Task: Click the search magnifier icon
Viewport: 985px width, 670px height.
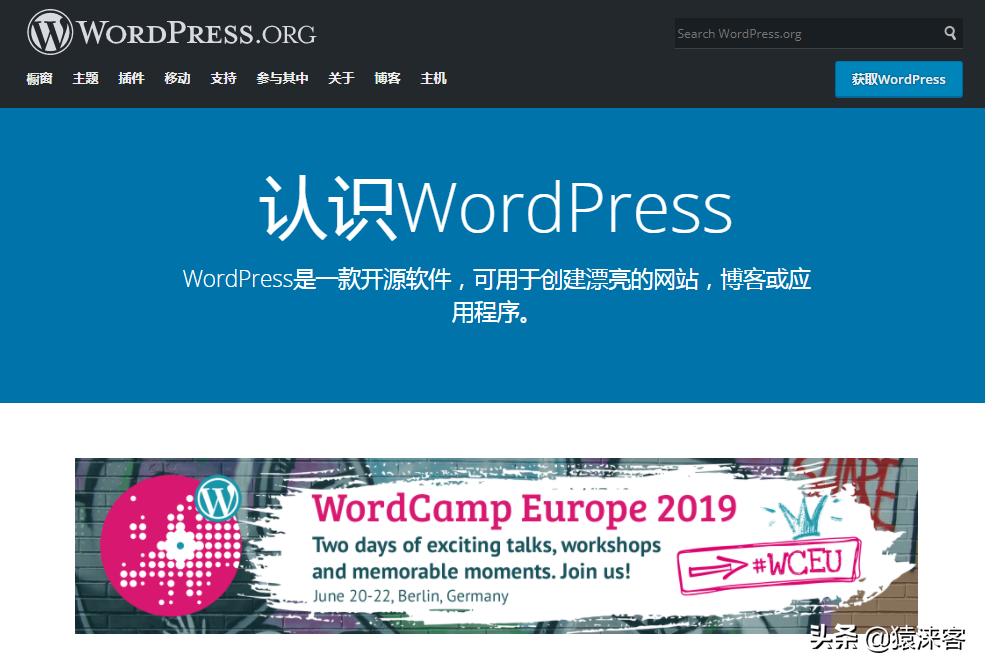Action: (x=950, y=33)
